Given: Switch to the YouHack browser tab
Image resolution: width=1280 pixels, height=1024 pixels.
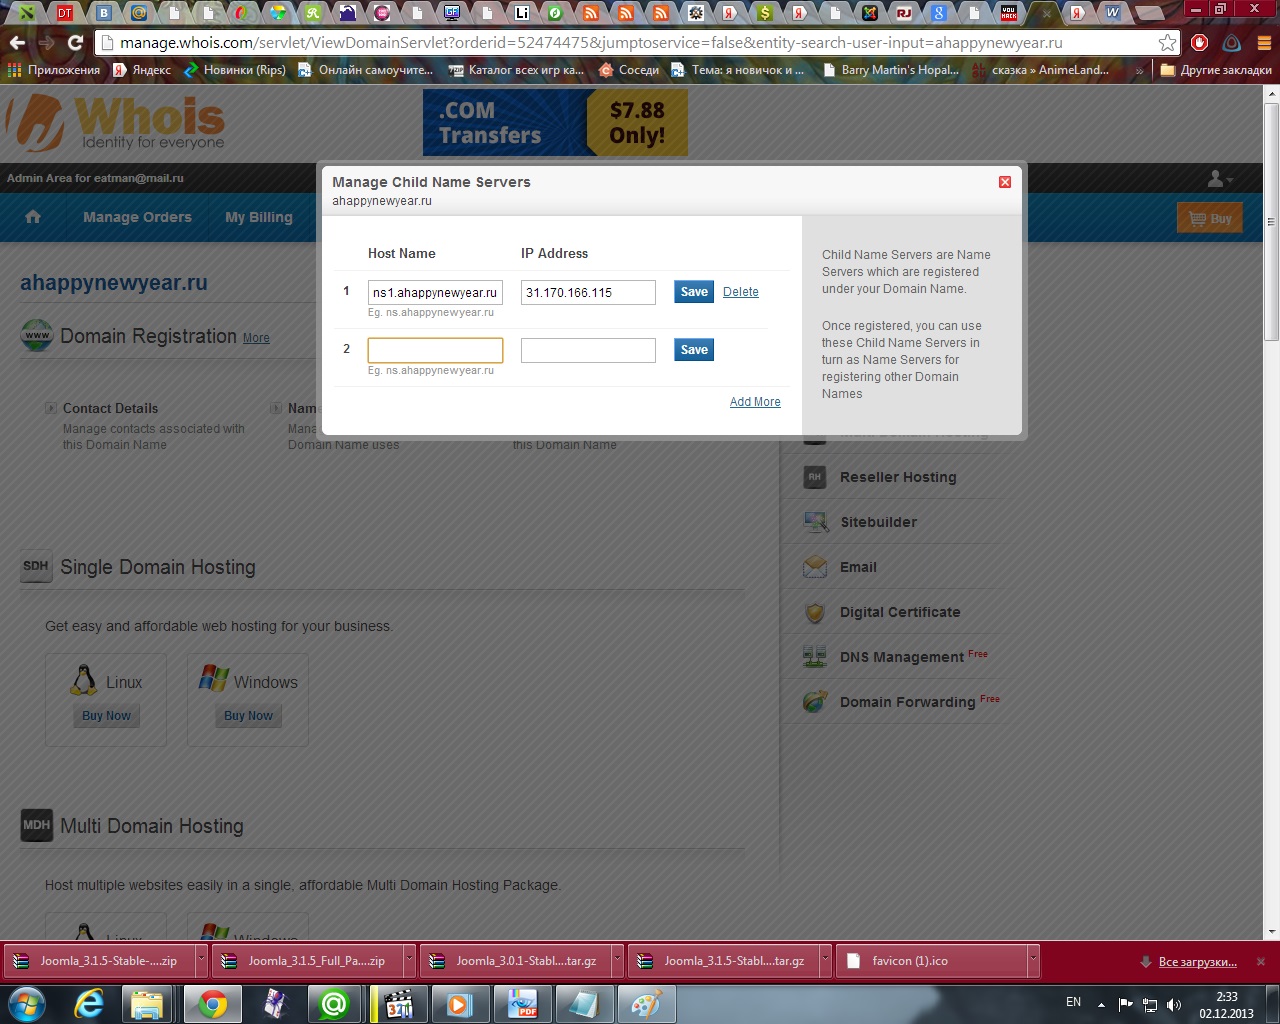Looking at the screenshot, I should (1008, 13).
